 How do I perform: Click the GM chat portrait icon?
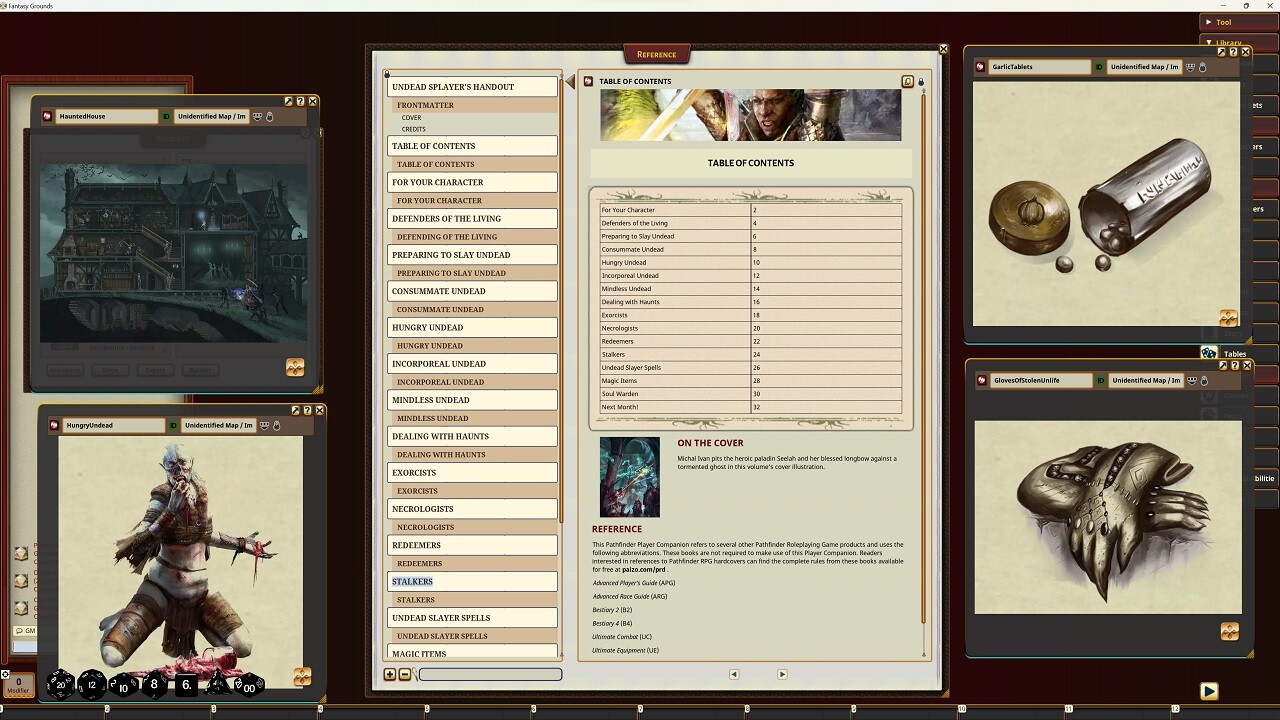21,630
